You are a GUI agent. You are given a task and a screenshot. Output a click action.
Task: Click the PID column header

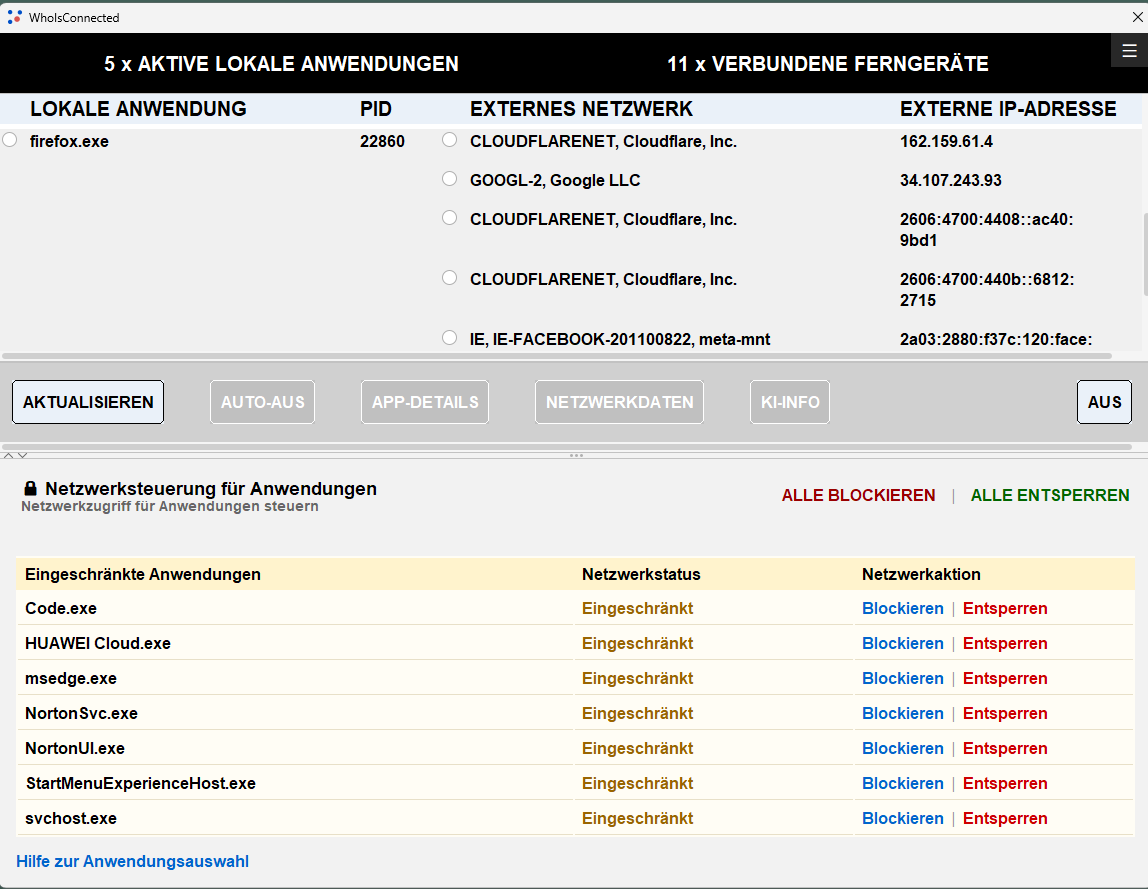pyautogui.click(x=376, y=109)
